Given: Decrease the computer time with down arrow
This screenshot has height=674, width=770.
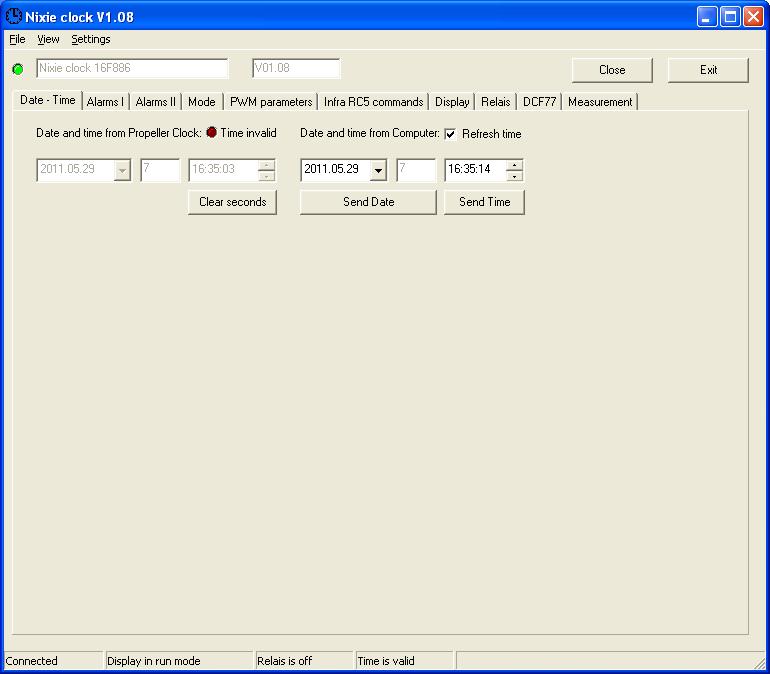Looking at the screenshot, I should pos(514,176).
